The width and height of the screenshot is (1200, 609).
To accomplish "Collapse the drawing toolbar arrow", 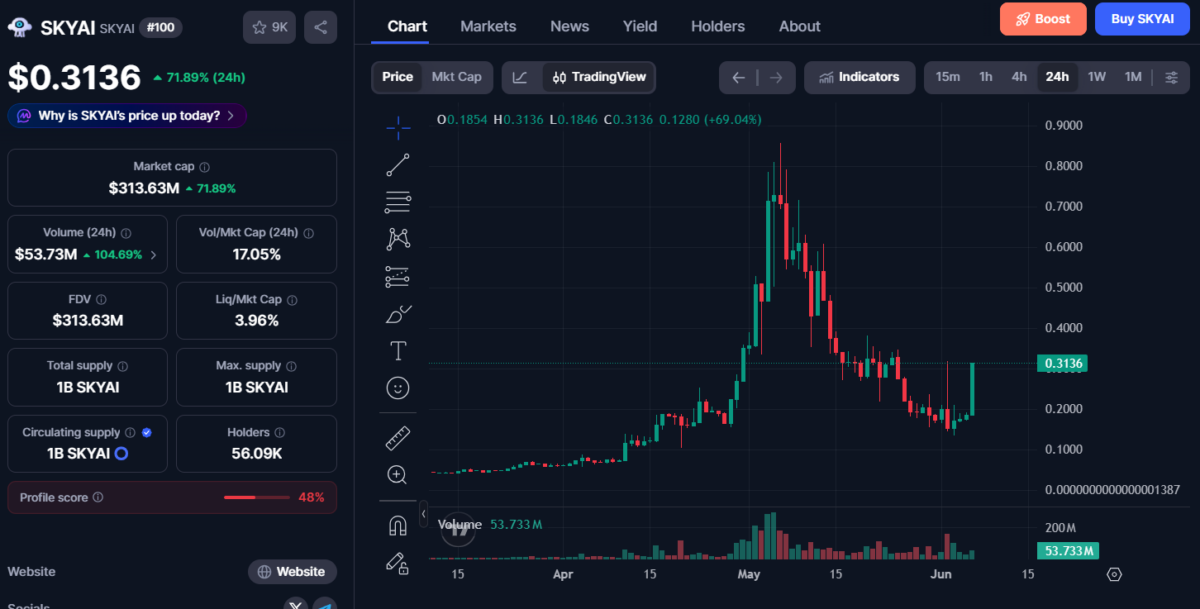I will [x=423, y=514].
